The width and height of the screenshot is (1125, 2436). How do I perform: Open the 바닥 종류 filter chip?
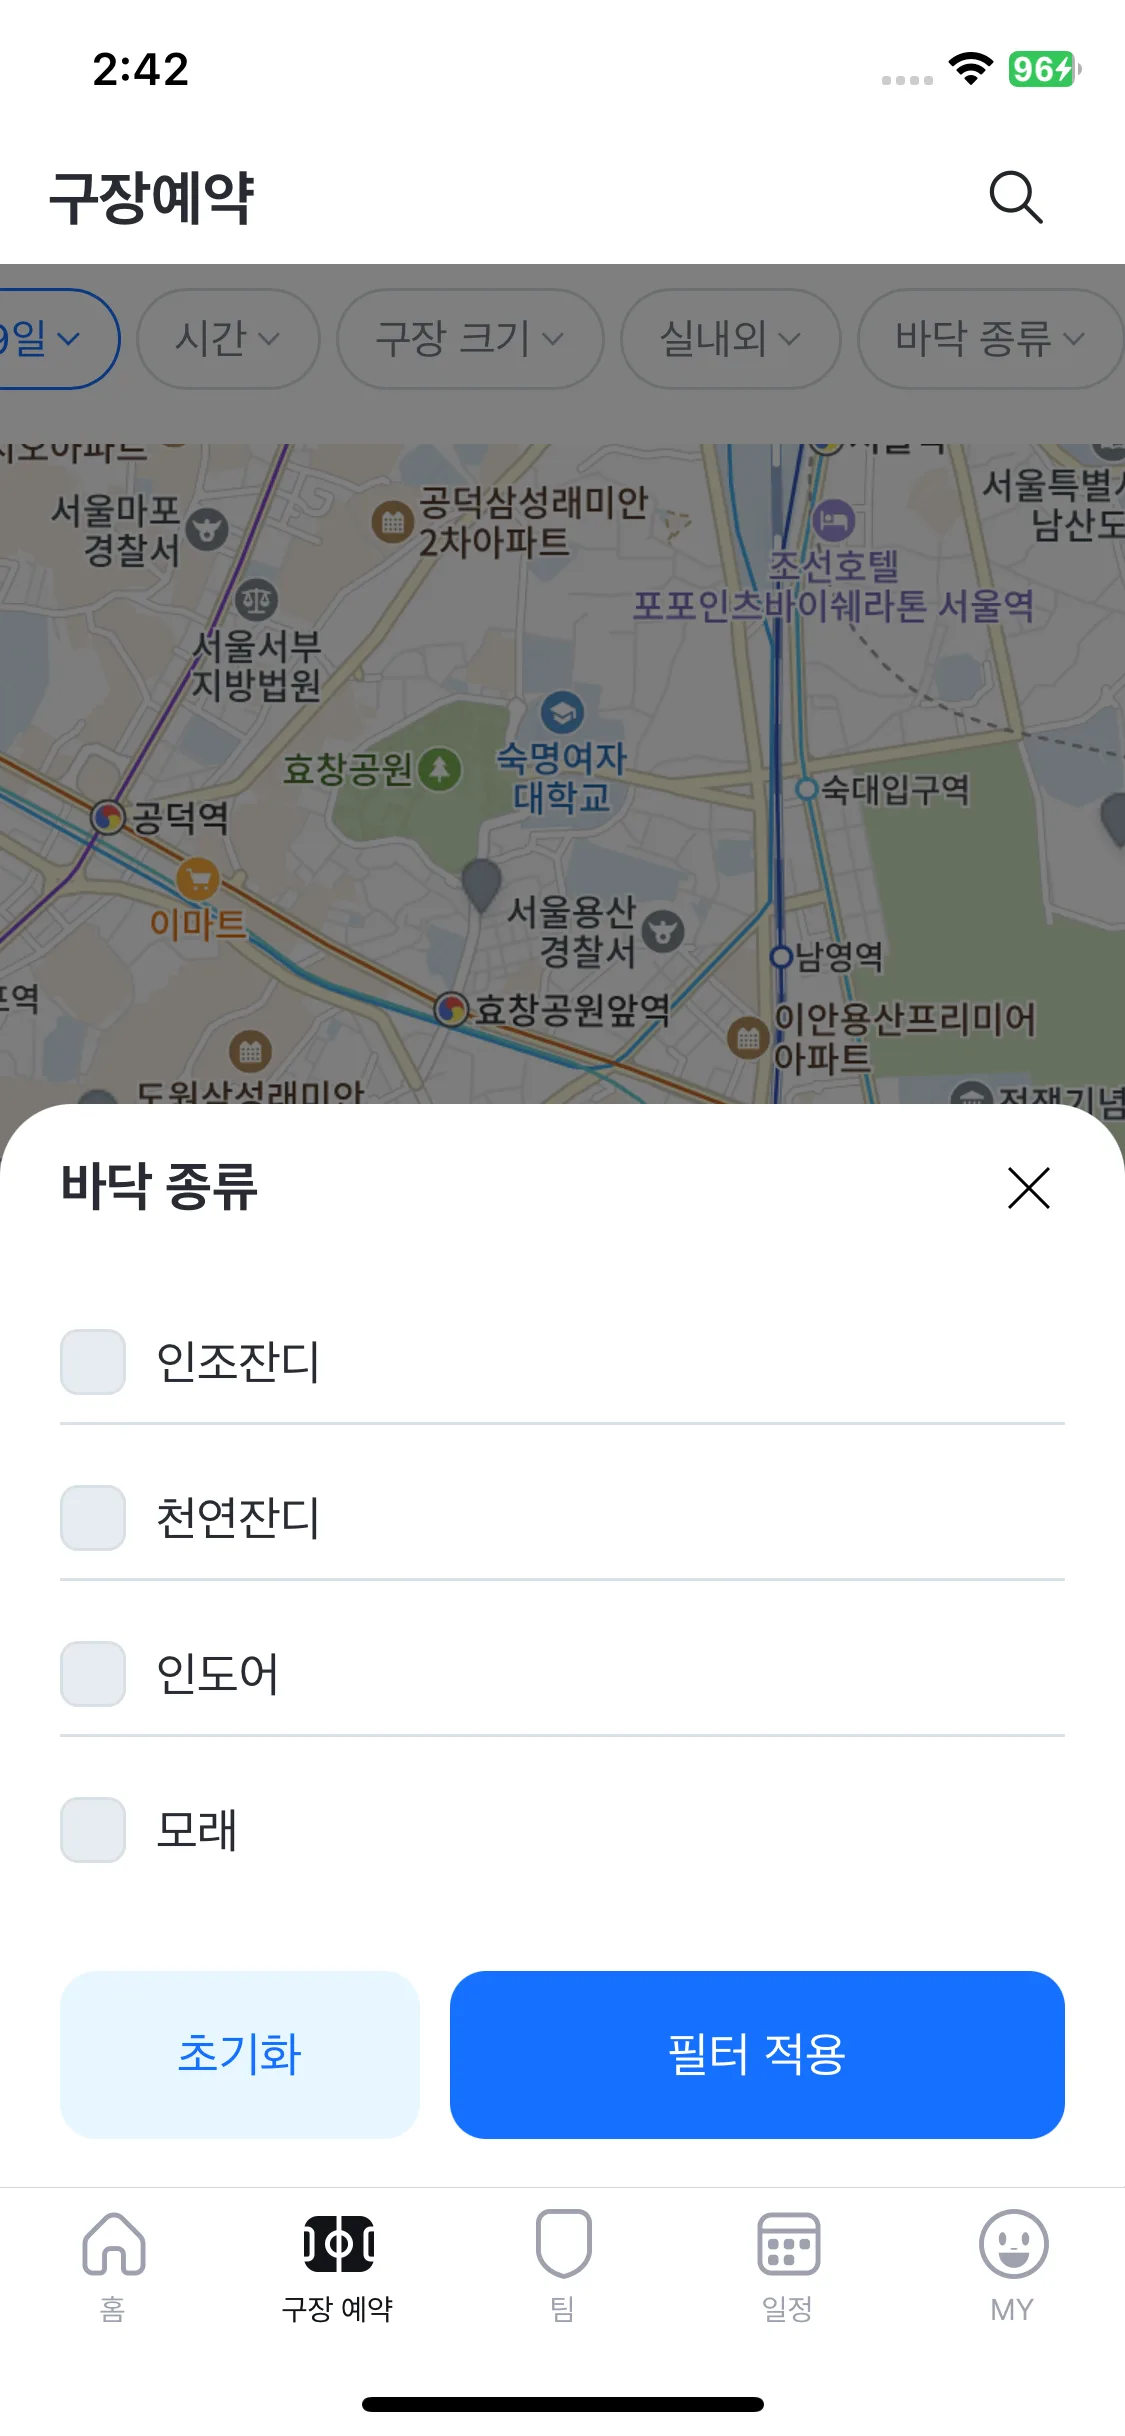pos(990,339)
